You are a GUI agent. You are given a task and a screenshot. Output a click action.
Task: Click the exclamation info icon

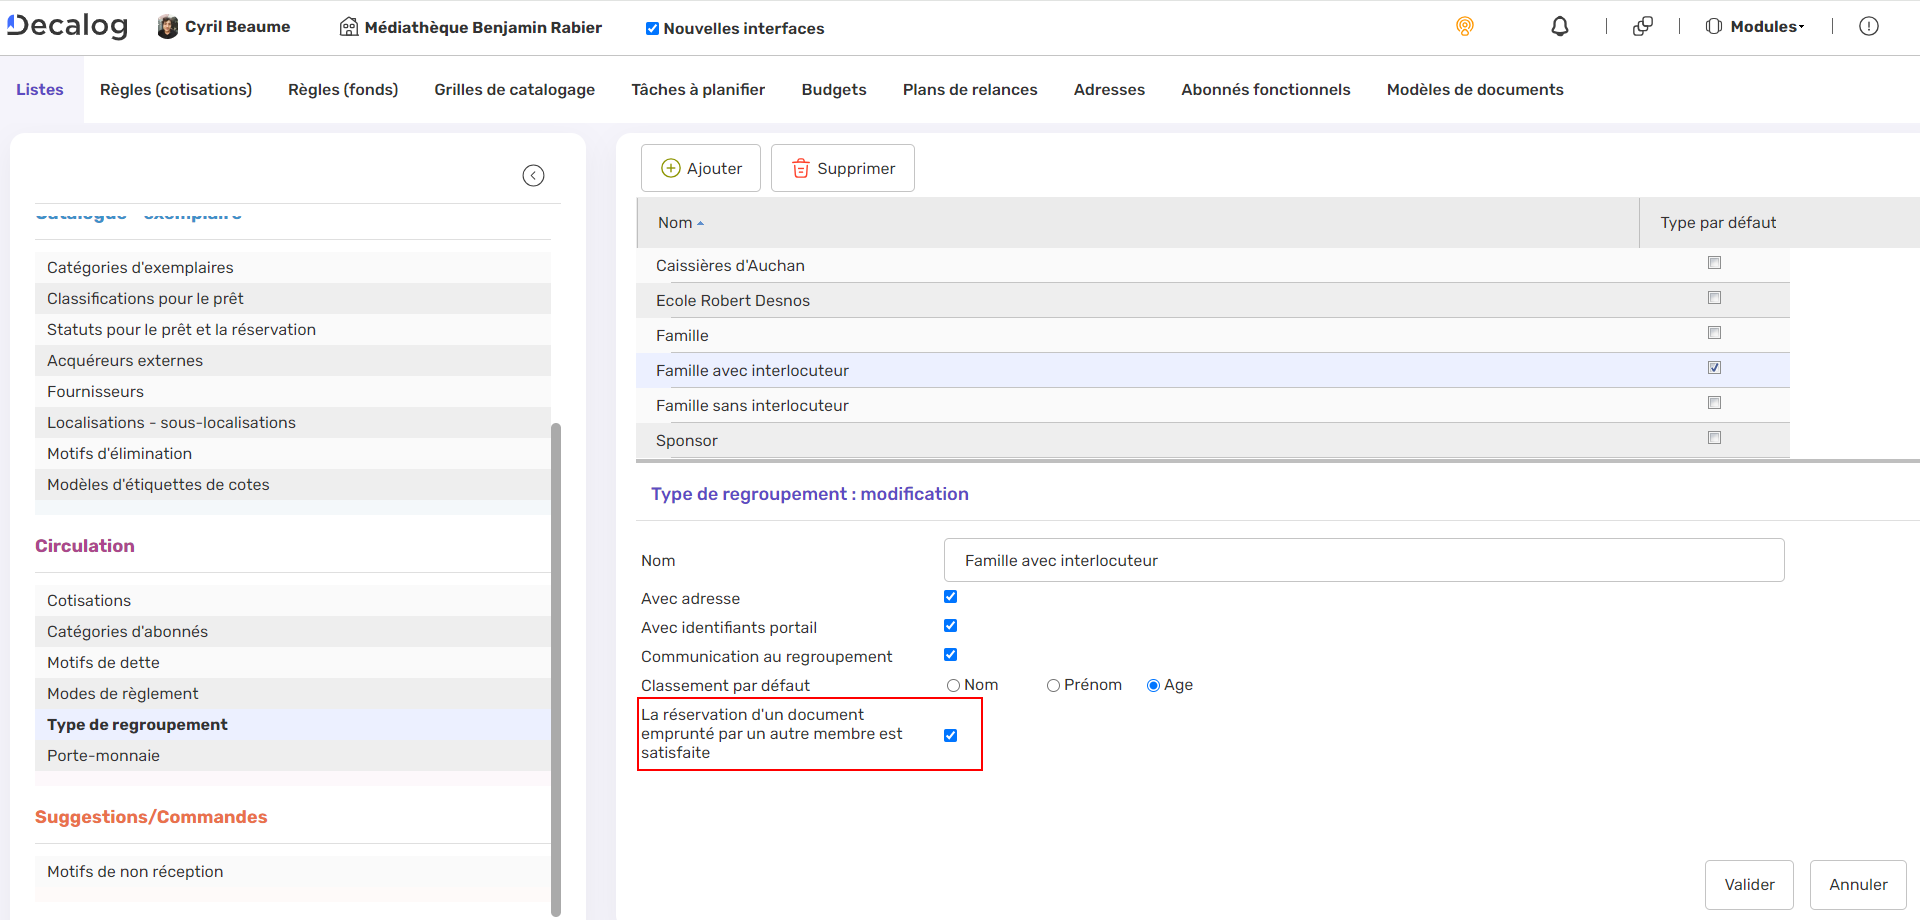point(1868,27)
